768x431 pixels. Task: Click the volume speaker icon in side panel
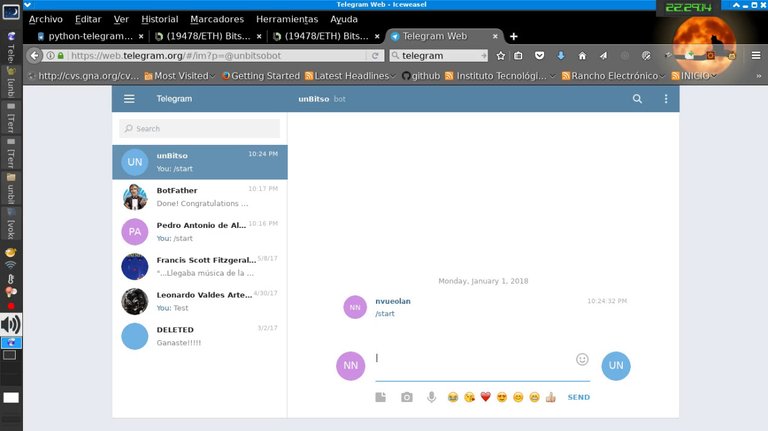click(x=10, y=325)
